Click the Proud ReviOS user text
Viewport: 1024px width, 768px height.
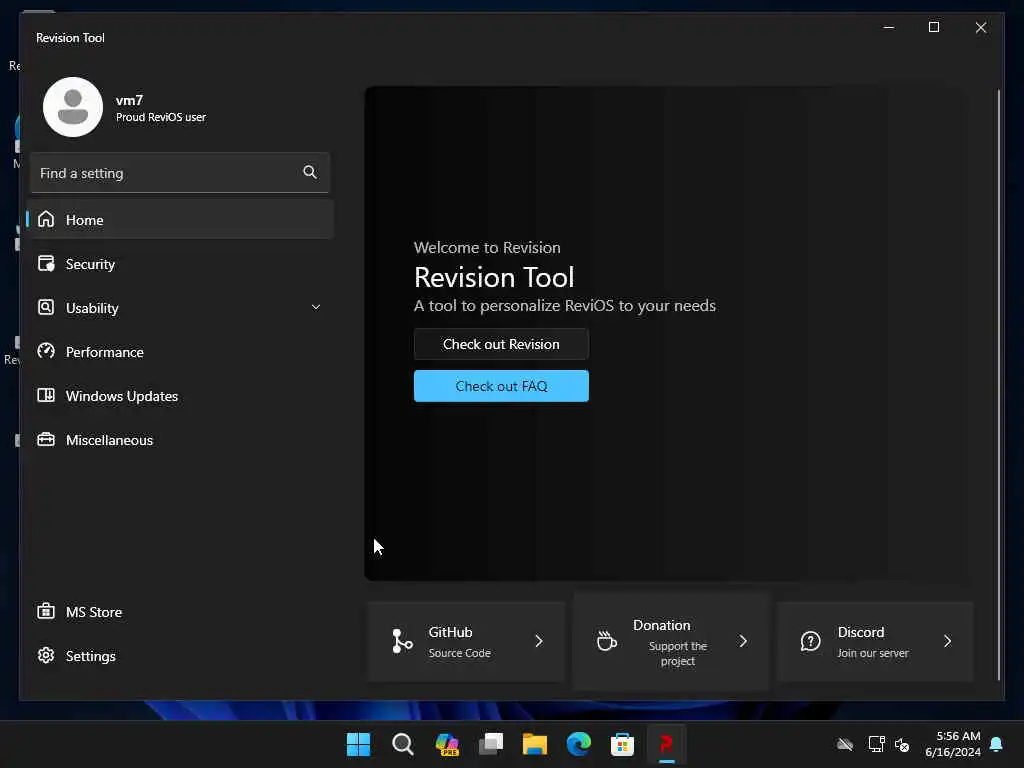coord(161,117)
